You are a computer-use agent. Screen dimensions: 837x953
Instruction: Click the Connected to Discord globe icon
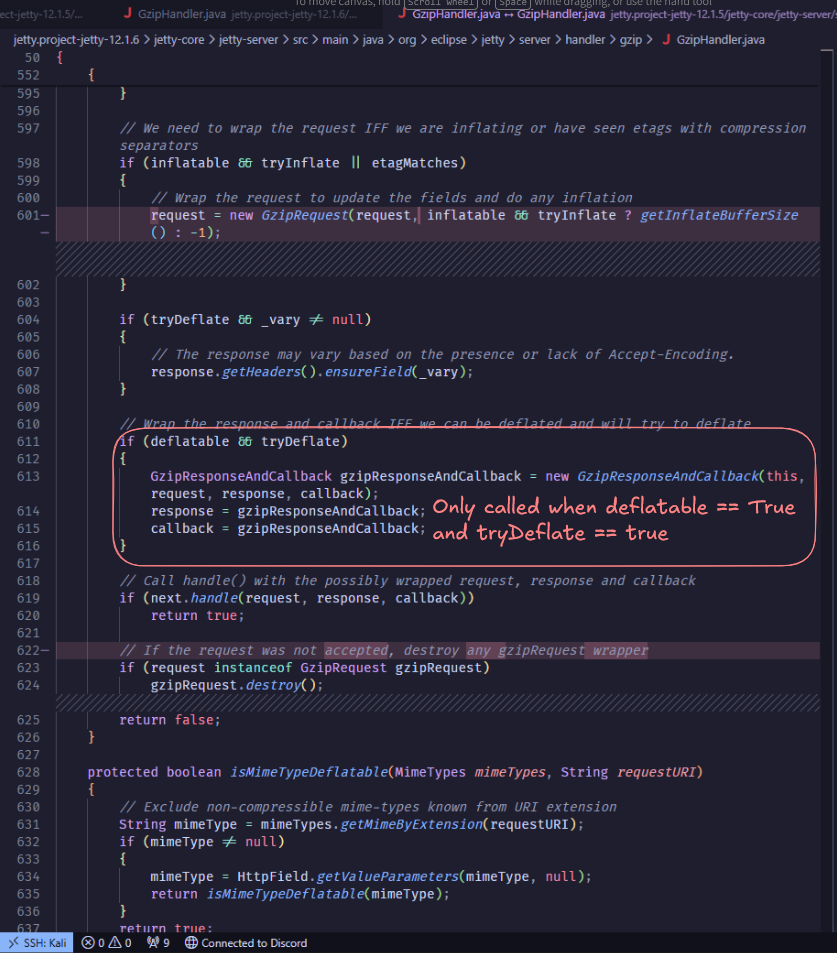point(191,942)
